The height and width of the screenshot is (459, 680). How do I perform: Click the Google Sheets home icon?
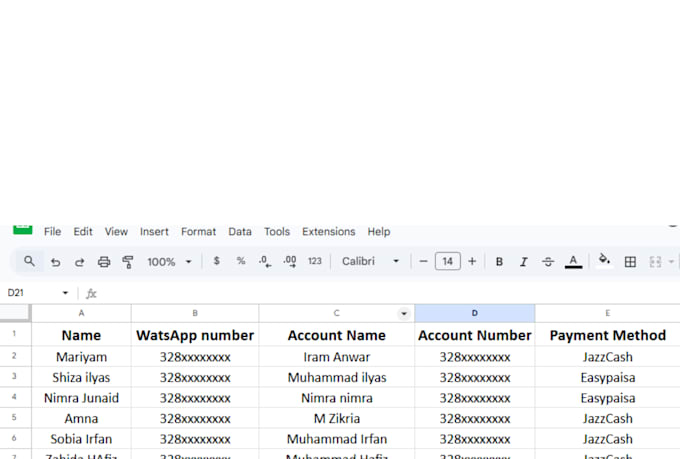23,230
